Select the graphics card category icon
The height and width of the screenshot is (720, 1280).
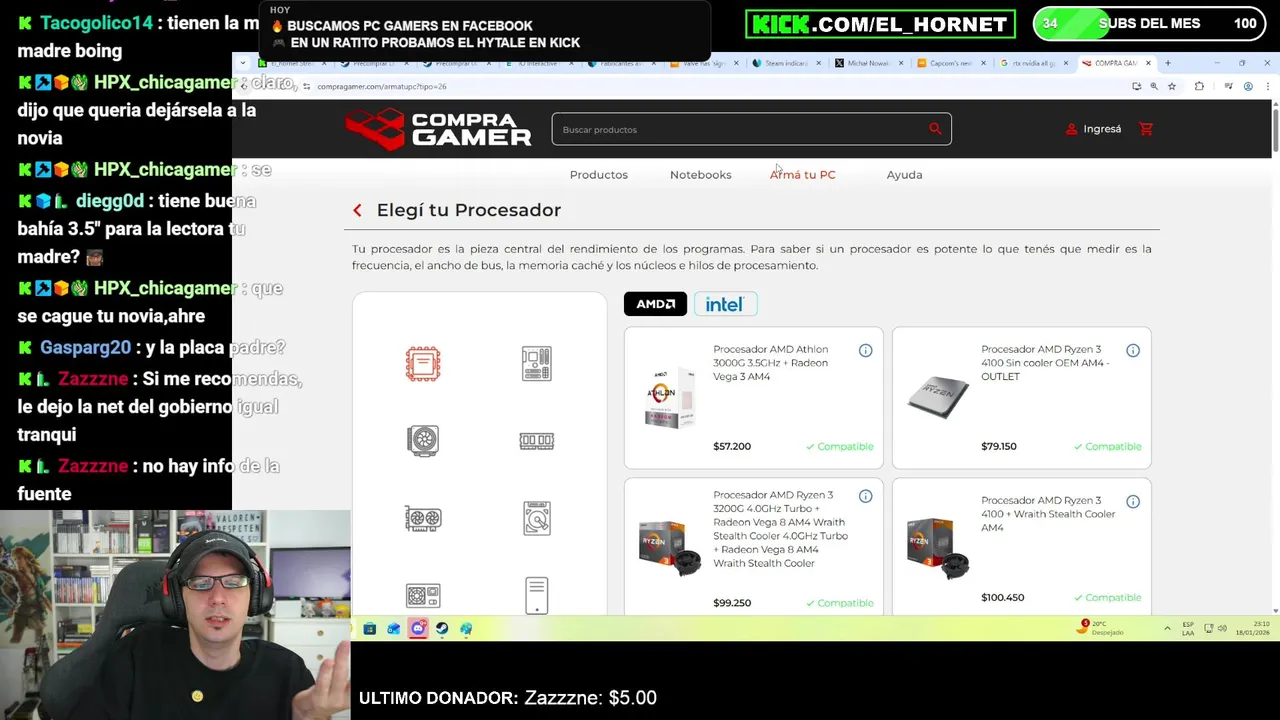(x=423, y=519)
